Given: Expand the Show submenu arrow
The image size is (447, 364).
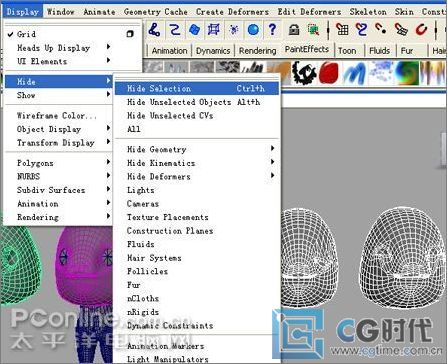Looking at the screenshot, I should 108,94.
